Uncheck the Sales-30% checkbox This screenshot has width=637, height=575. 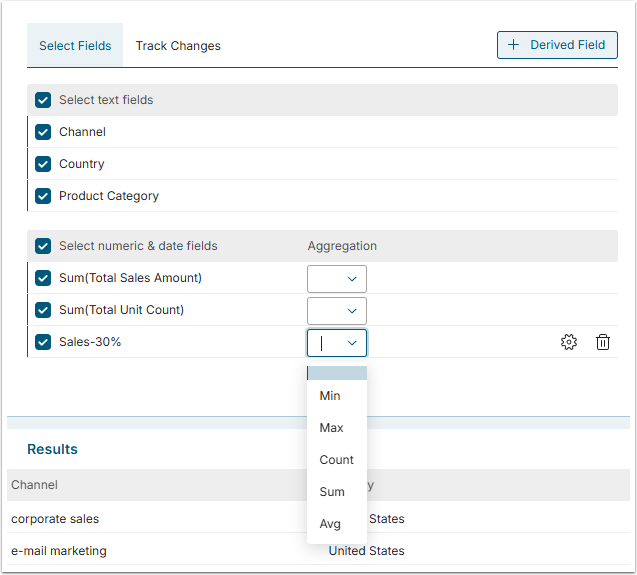coord(43,342)
